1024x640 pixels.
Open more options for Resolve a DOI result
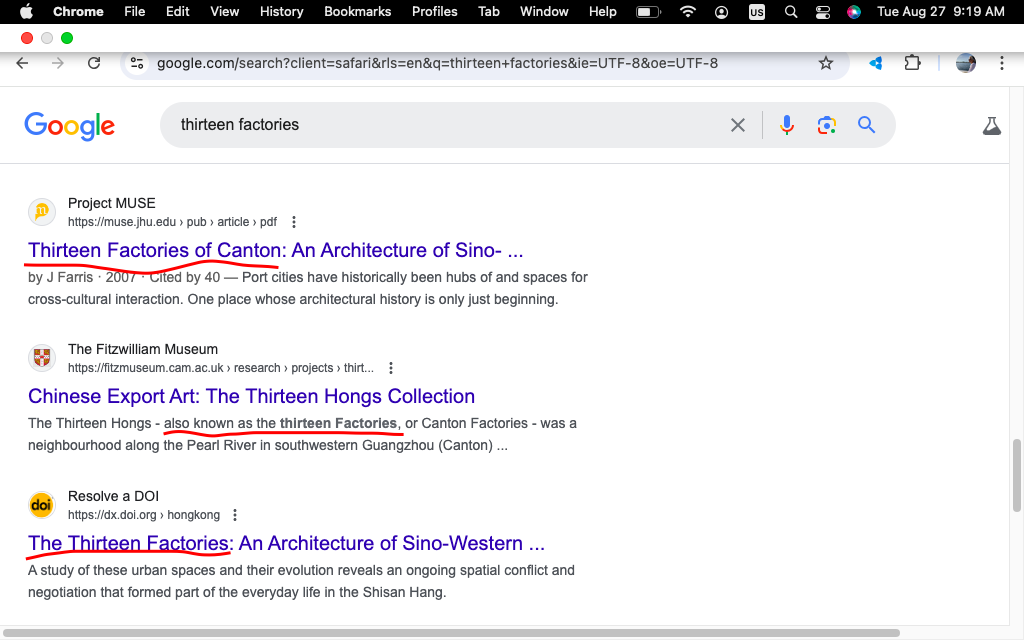[x=235, y=515]
